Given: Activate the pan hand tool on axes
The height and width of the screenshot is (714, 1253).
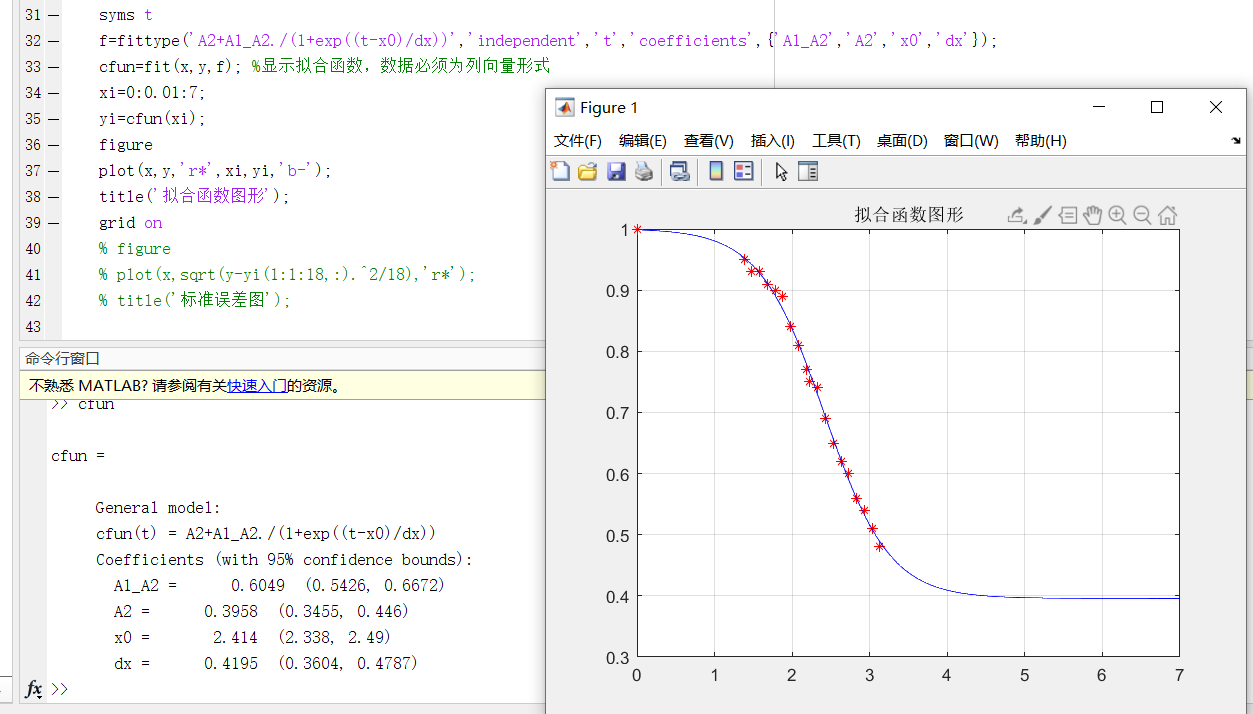Looking at the screenshot, I should pos(1092,215).
